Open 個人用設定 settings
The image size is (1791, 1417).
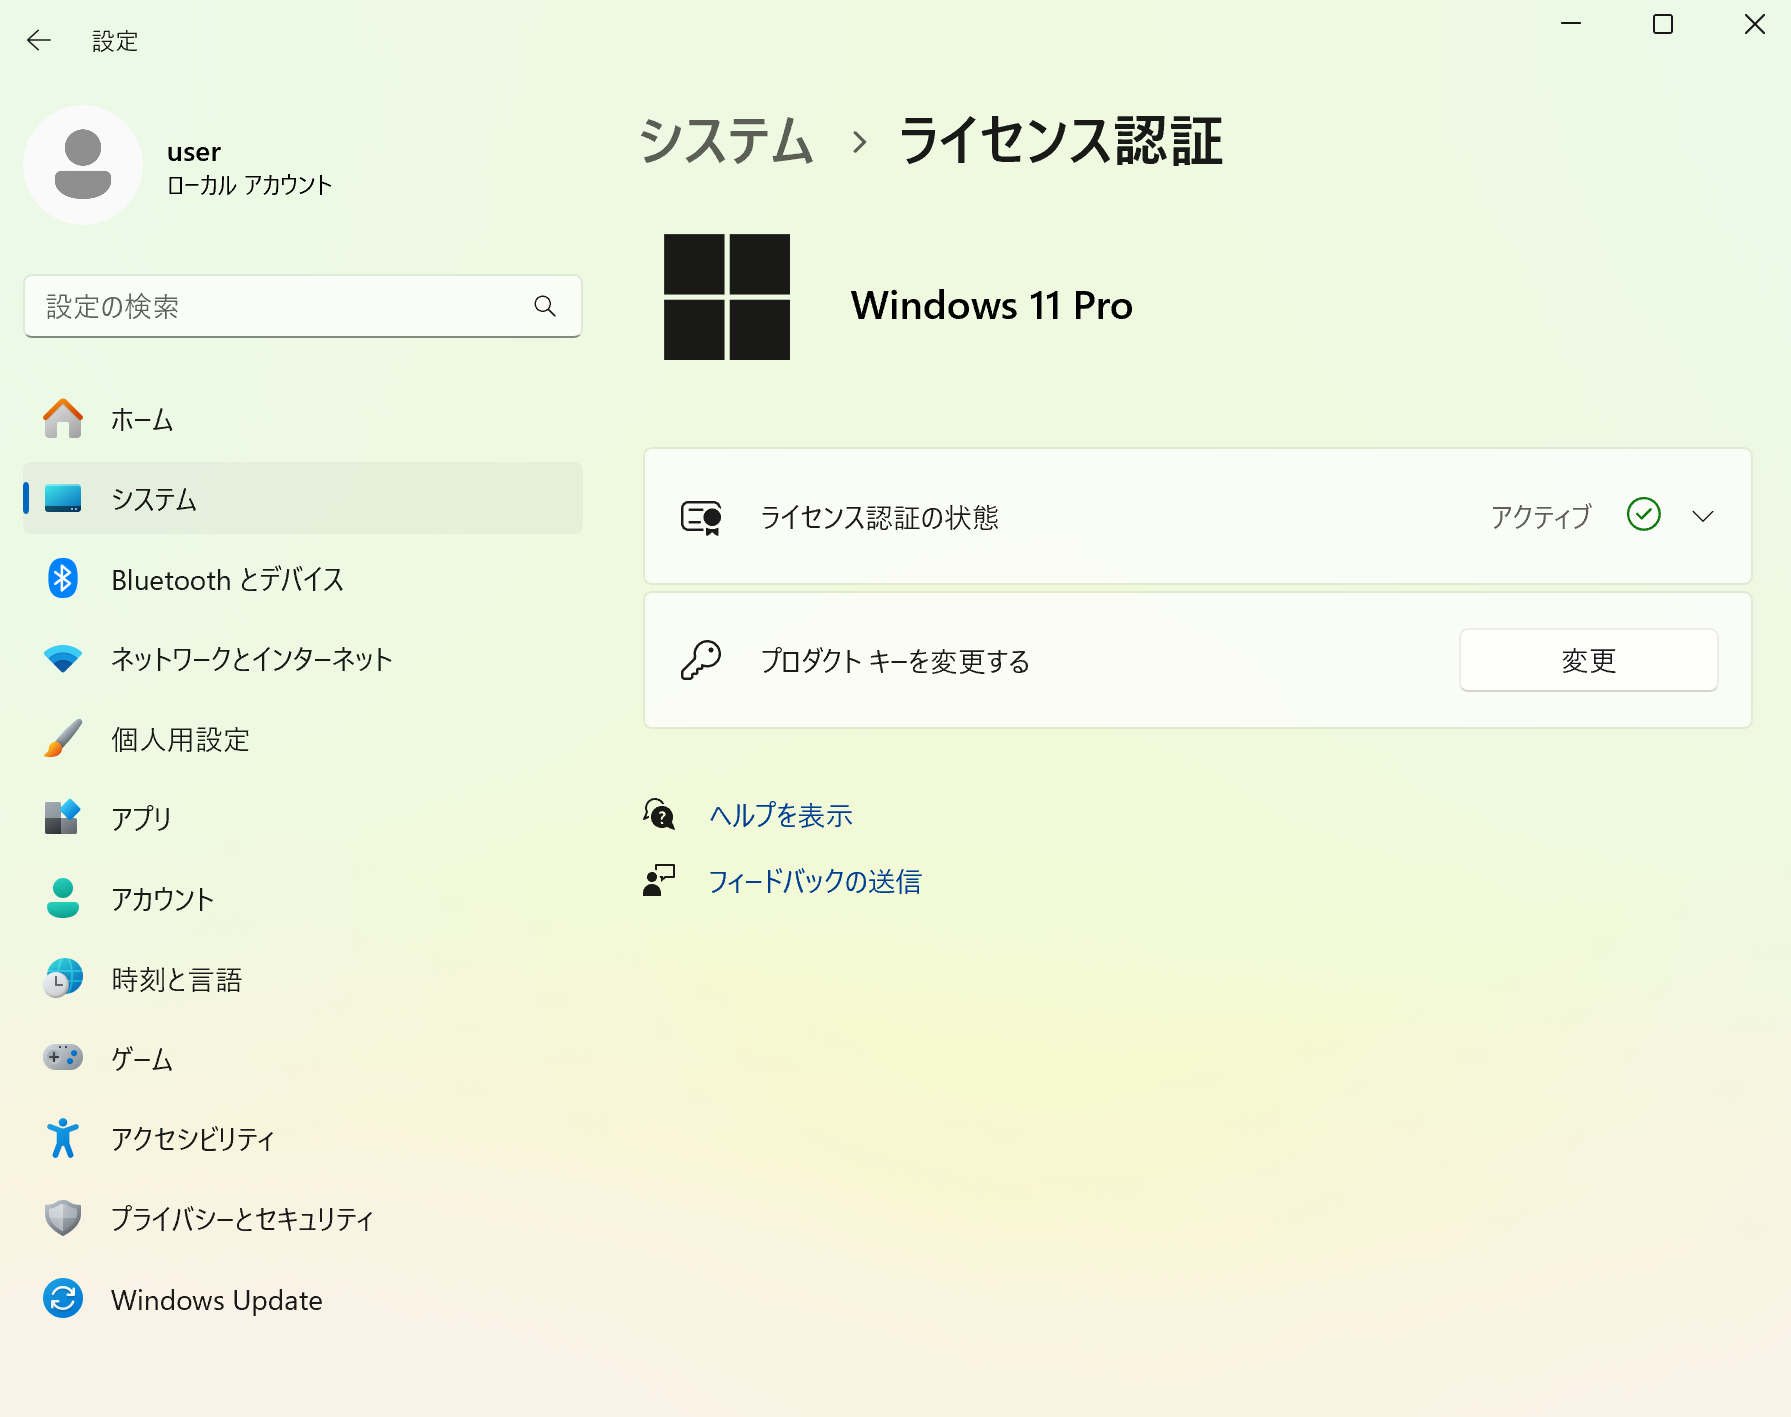(303, 738)
